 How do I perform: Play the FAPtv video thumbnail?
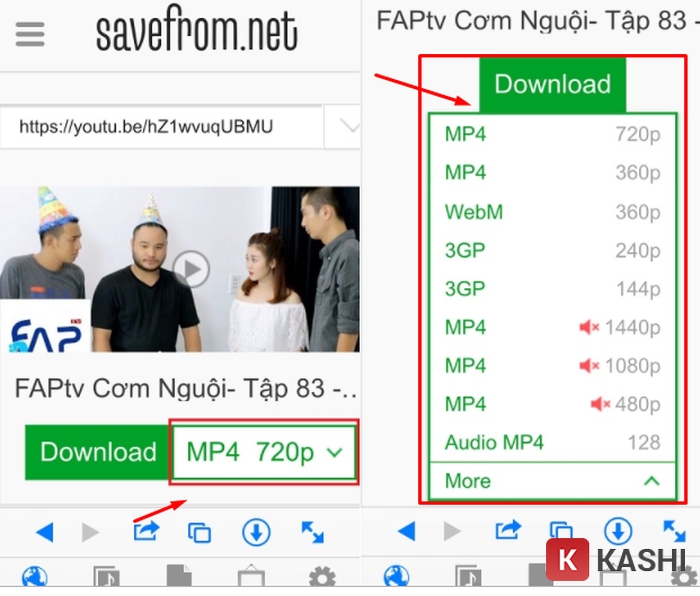coord(191,269)
